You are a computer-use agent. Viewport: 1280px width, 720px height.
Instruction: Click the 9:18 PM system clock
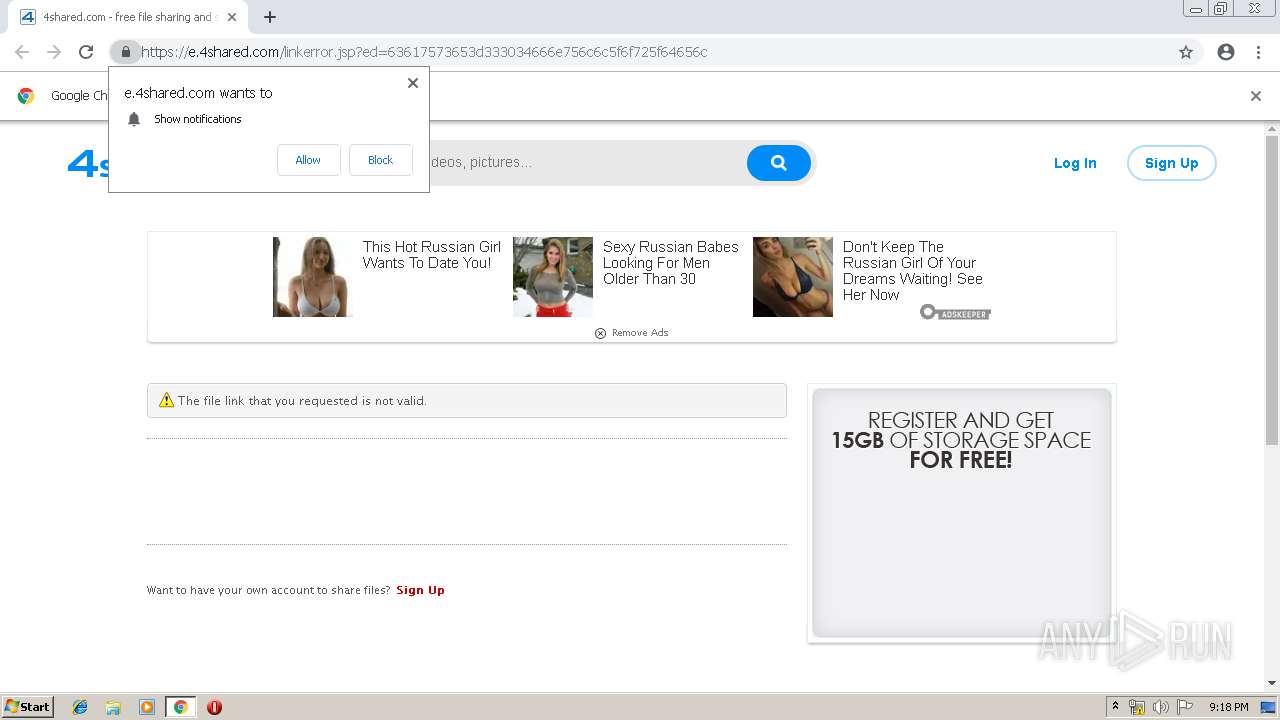click(x=1228, y=707)
